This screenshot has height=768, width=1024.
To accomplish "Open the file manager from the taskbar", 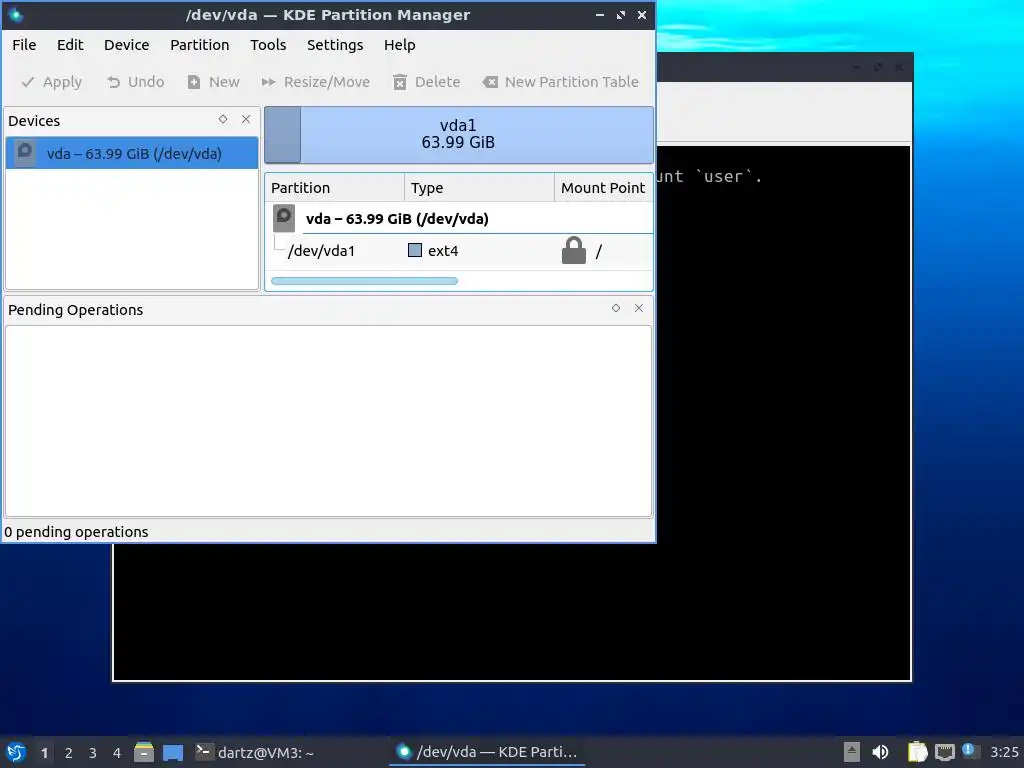I will 144,752.
